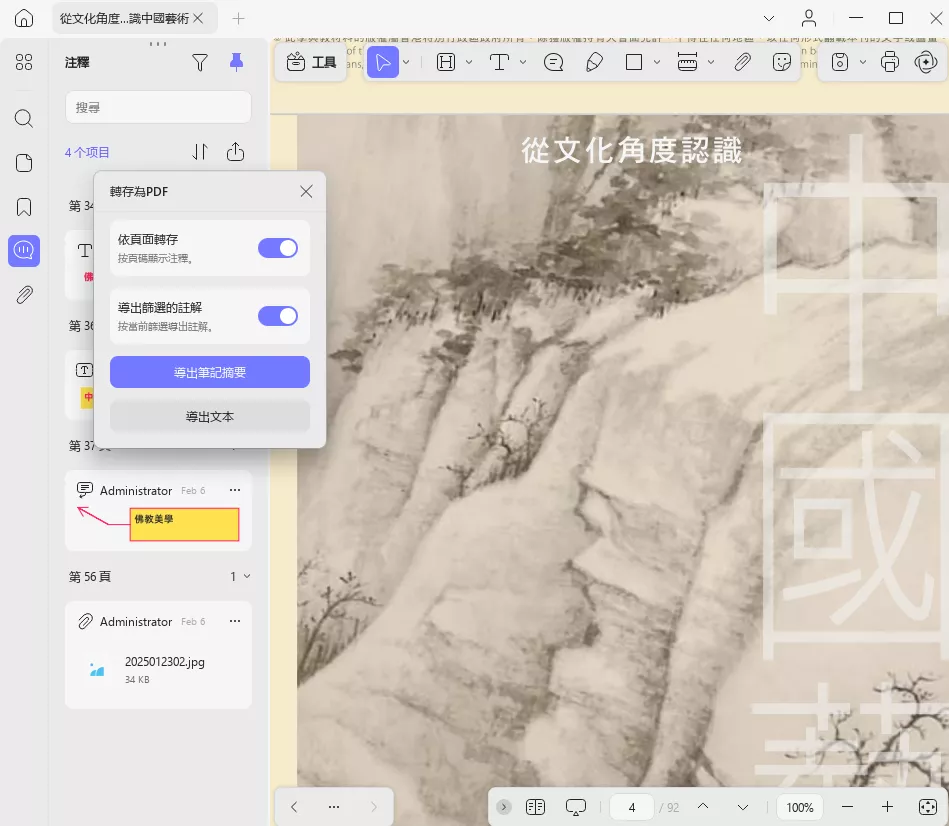The width and height of the screenshot is (949, 826).
Task: Go to previous page with up arrow
Action: (703, 807)
